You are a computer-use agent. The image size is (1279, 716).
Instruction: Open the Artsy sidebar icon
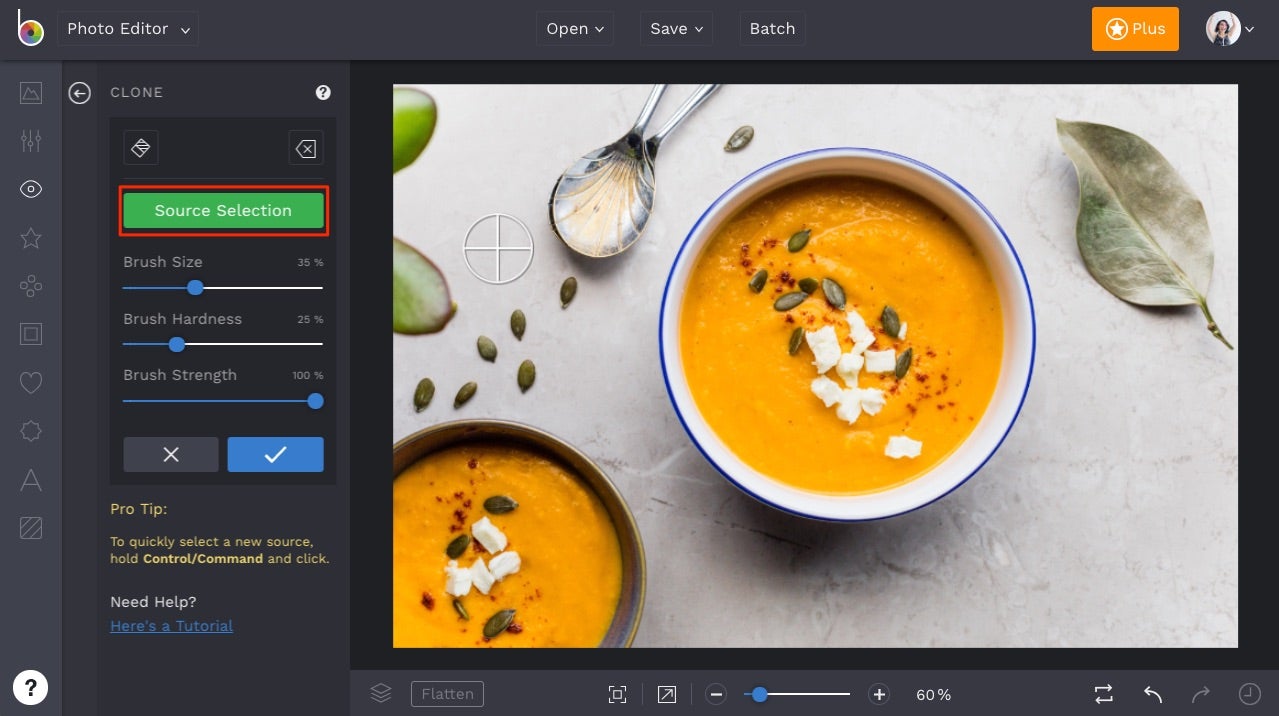(31, 286)
